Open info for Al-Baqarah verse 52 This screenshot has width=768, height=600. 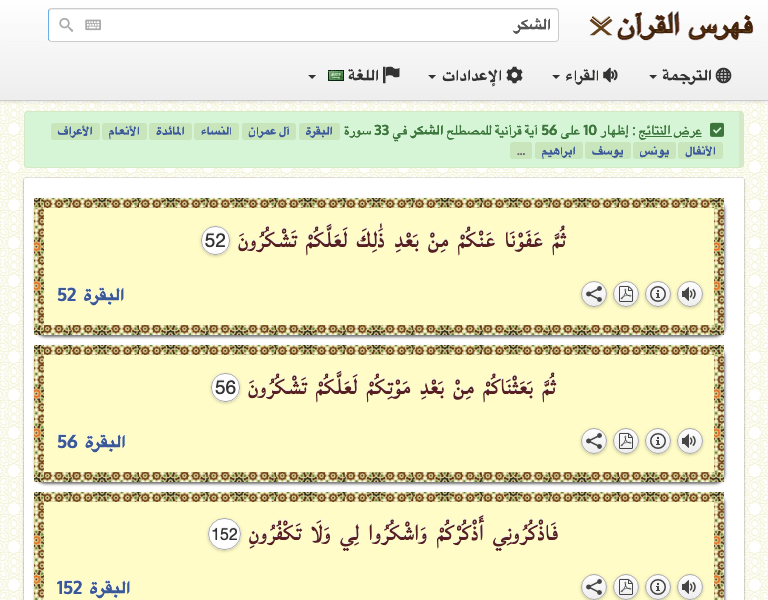pos(657,294)
